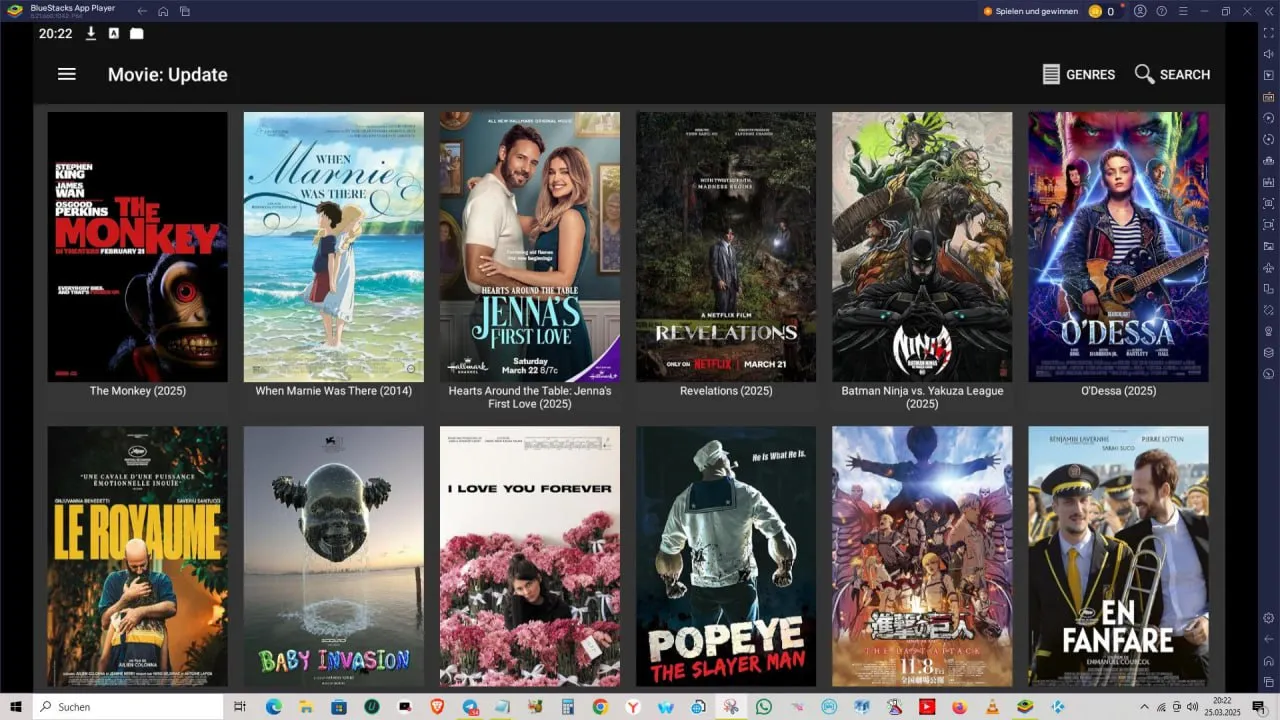Open BlueStacks recent apps icon
The height and width of the screenshot is (720, 1280).
pos(185,11)
